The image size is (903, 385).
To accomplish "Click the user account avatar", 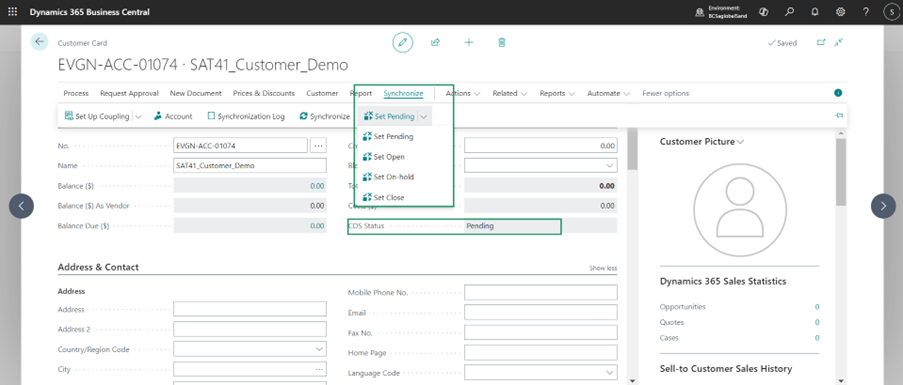I will (x=890, y=12).
